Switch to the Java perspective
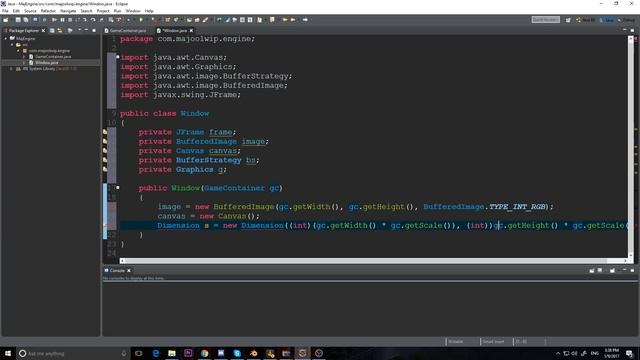The image size is (640, 360). [x=607, y=20]
